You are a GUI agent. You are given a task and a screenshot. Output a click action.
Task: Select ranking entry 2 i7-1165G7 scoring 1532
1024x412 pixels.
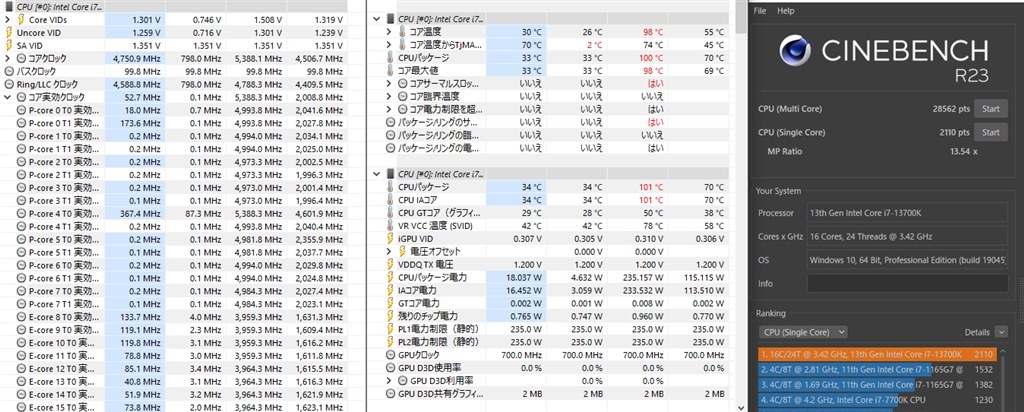(877, 370)
